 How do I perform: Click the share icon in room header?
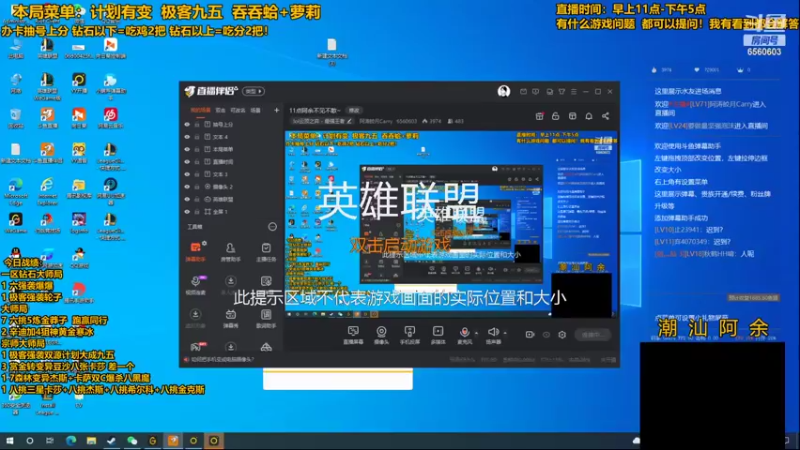click(x=606, y=116)
